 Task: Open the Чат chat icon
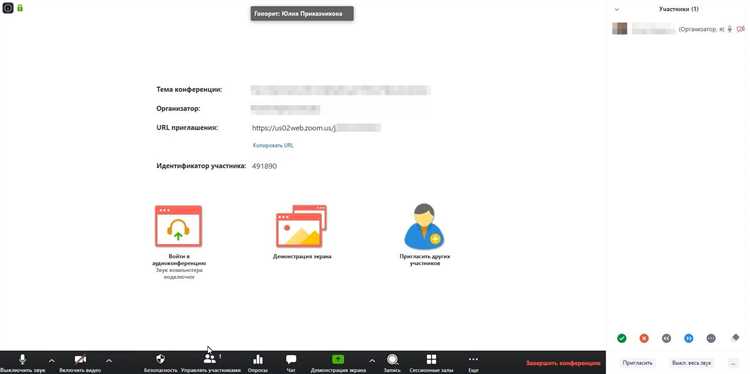[x=291, y=359]
